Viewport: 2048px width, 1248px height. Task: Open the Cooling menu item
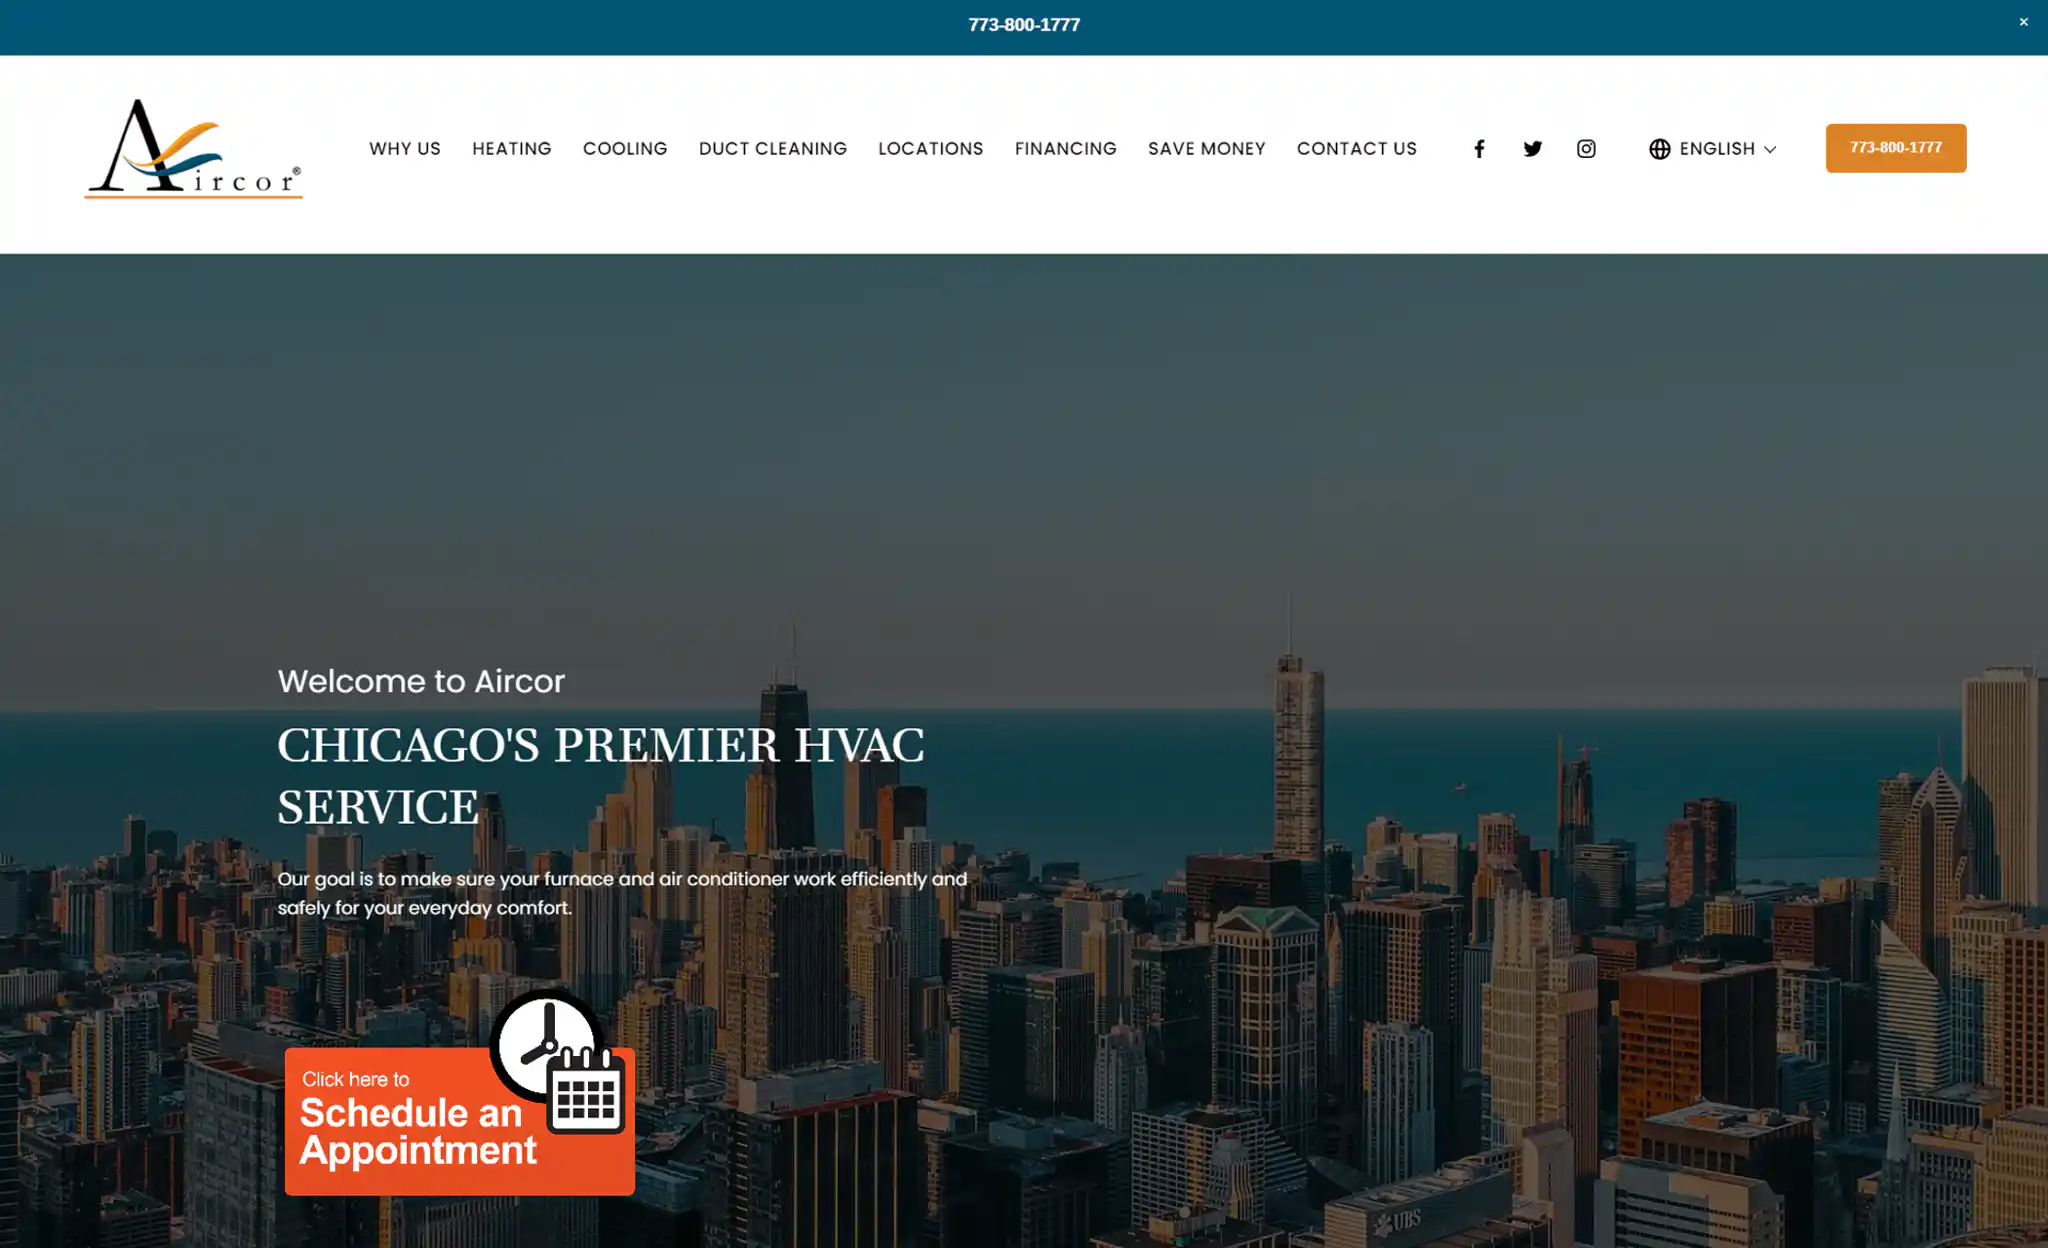click(625, 149)
